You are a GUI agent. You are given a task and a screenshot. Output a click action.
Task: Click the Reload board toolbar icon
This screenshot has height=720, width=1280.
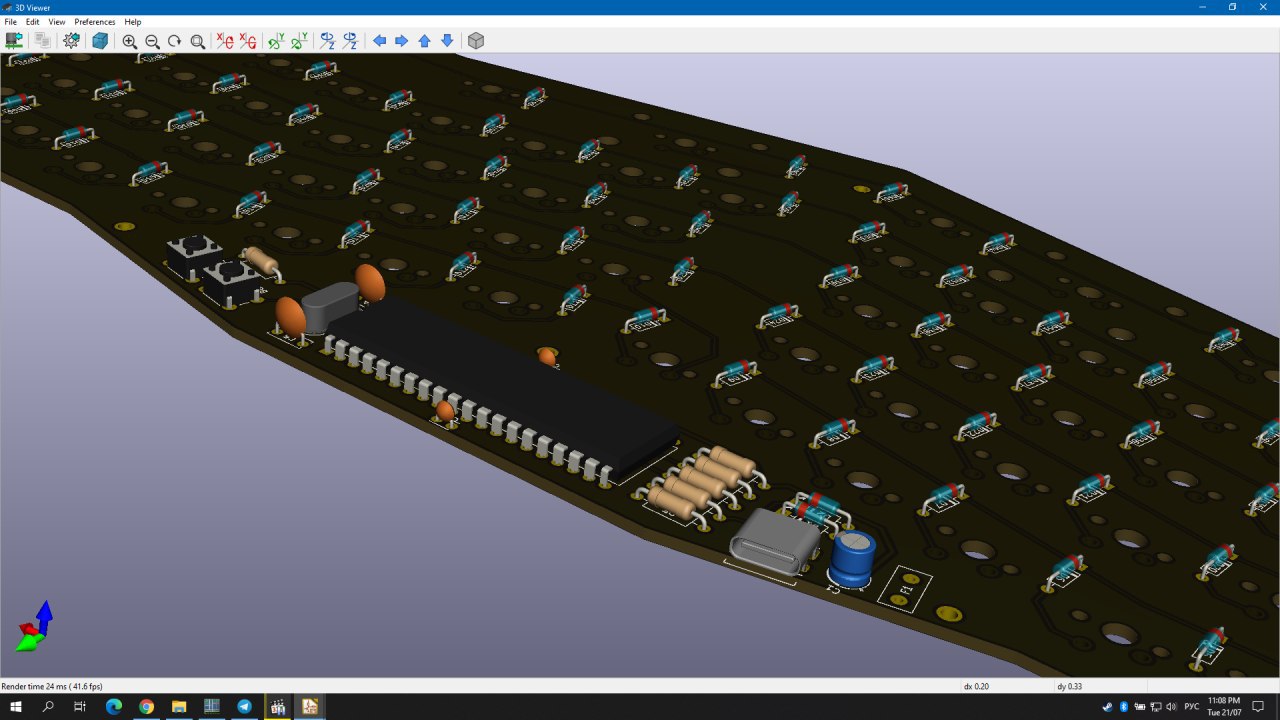pyautogui.click(x=14, y=41)
